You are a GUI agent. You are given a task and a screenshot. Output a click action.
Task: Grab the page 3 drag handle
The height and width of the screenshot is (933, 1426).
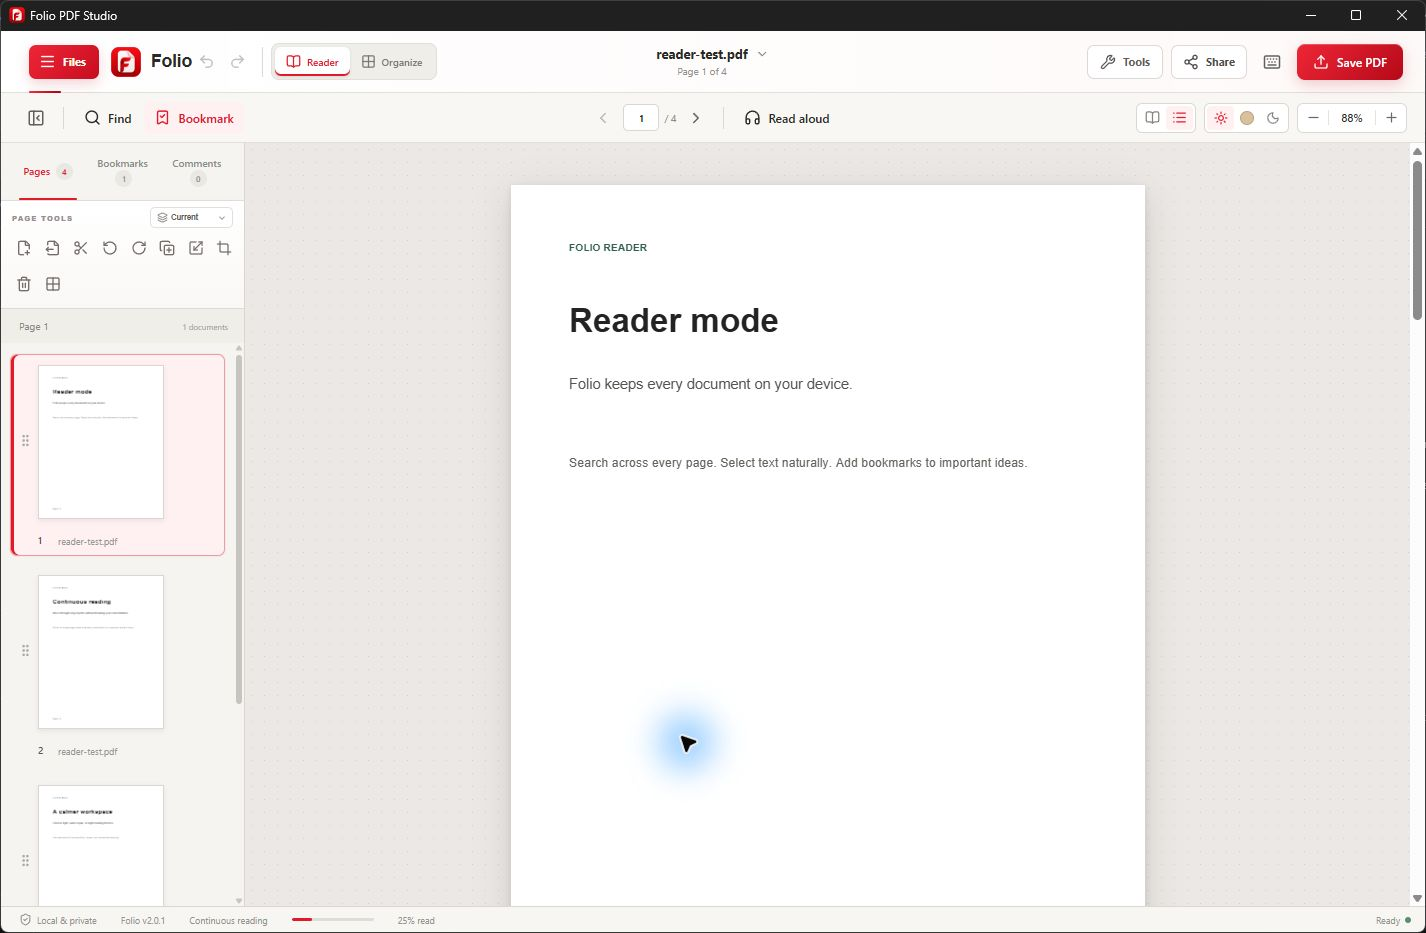25,861
